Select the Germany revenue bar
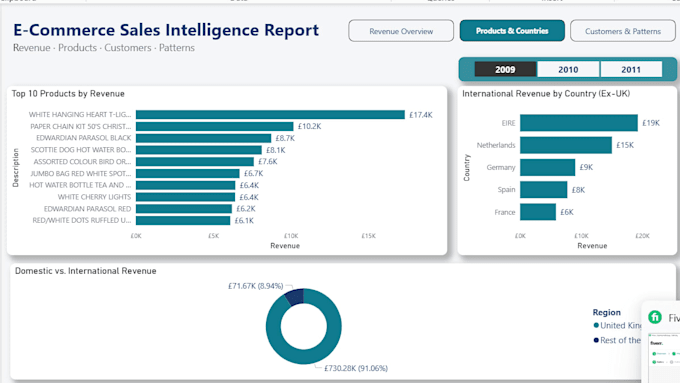 pos(548,167)
